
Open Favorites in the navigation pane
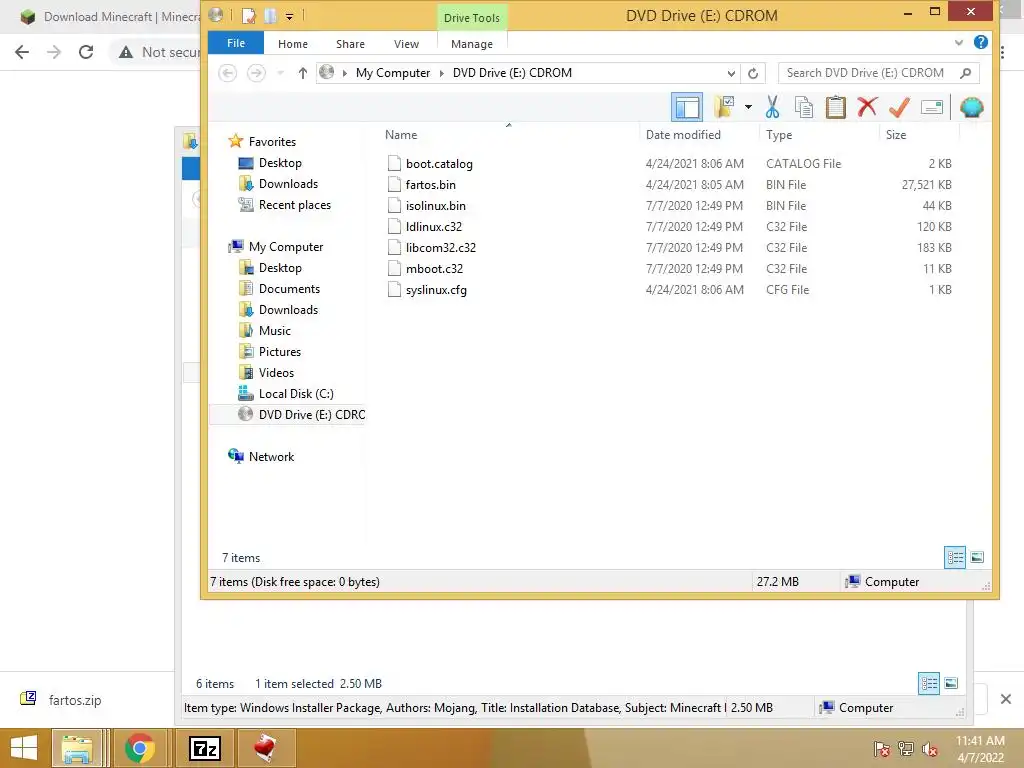click(x=272, y=142)
